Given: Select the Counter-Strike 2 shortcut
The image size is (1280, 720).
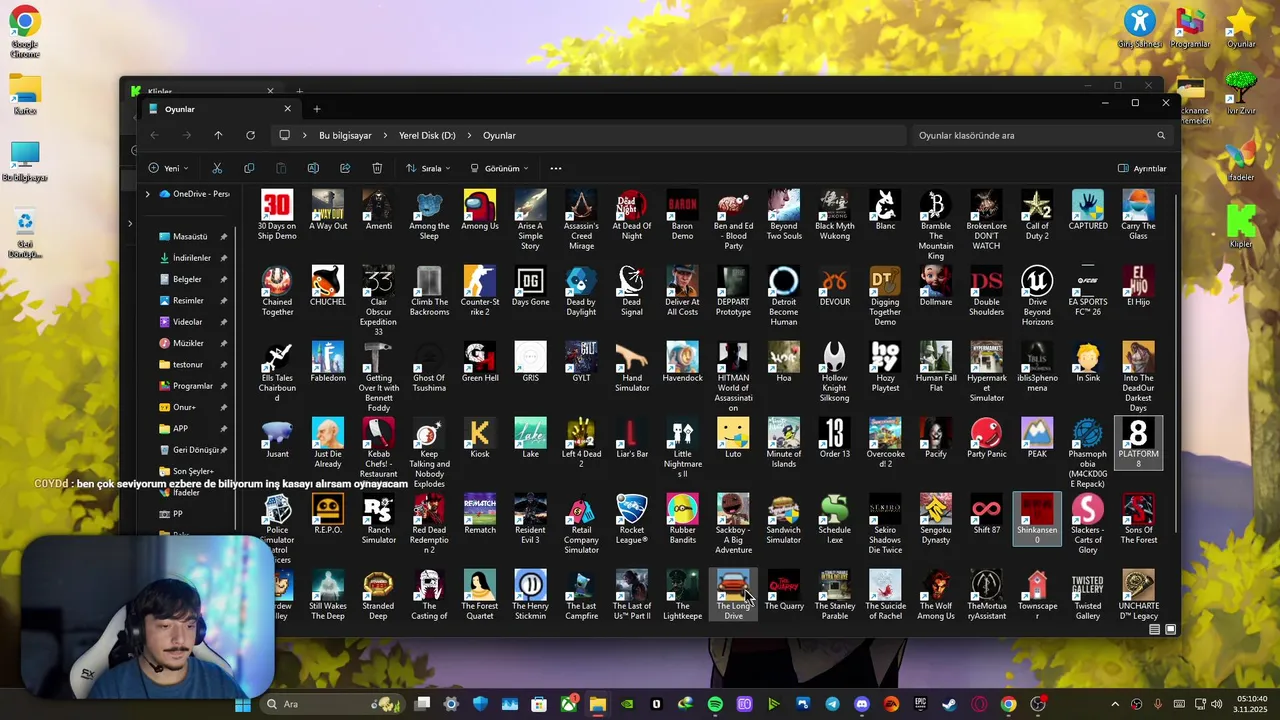Looking at the screenshot, I should click(480, 292).
